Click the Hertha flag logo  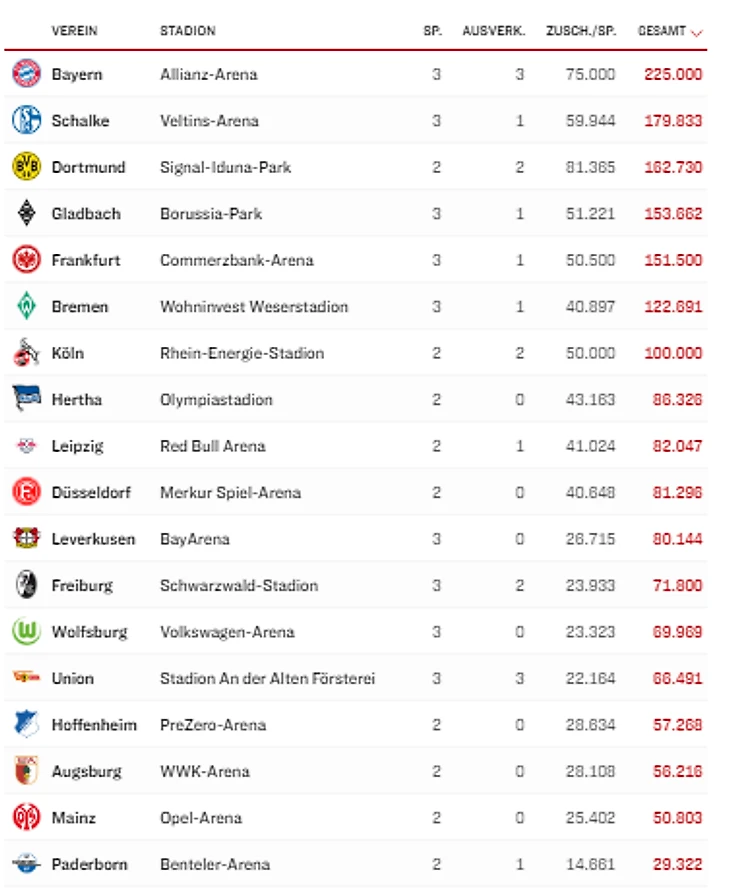[26, 399]
